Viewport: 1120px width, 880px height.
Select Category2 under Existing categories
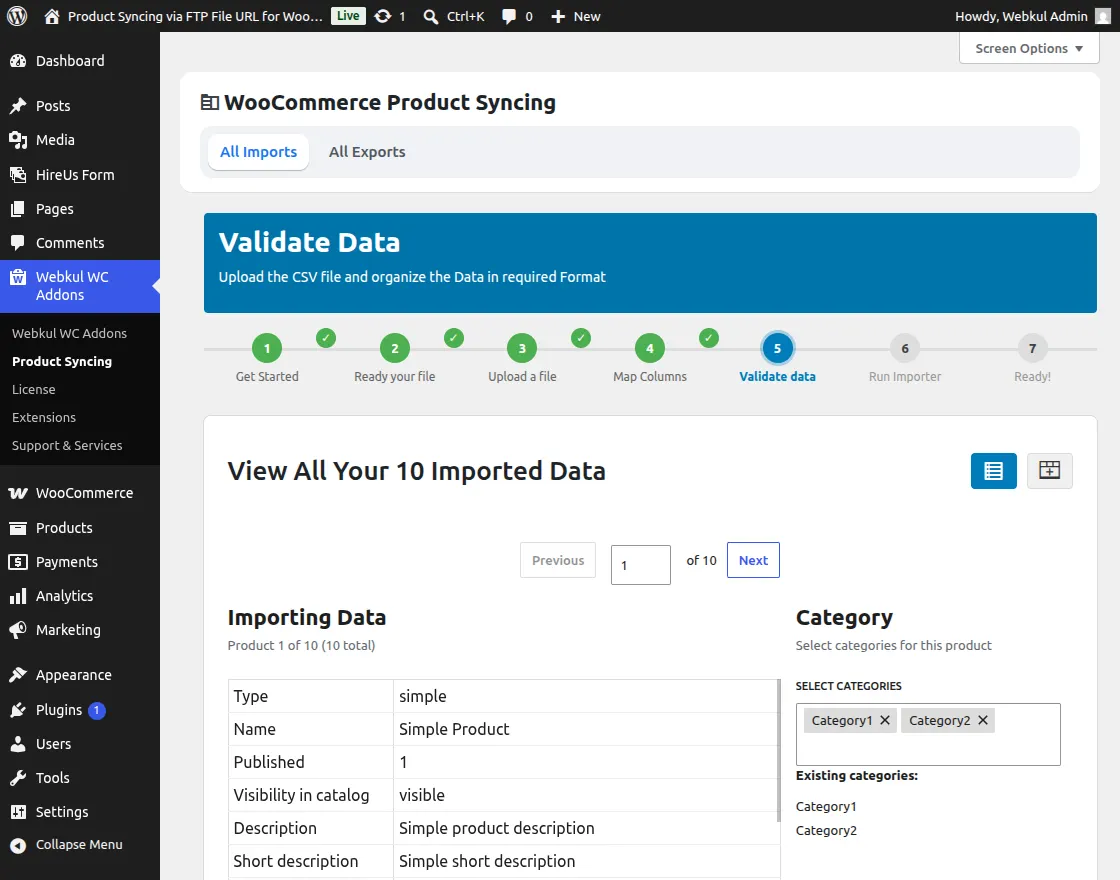point(826,831)
